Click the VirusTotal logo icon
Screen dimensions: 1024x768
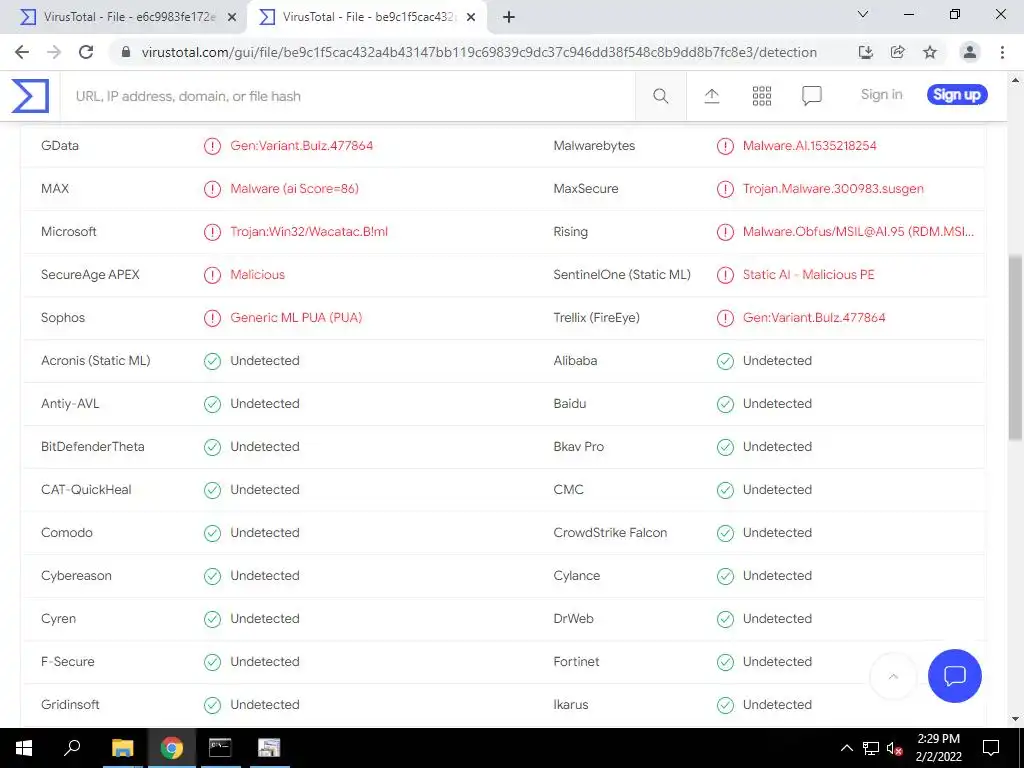30,96
